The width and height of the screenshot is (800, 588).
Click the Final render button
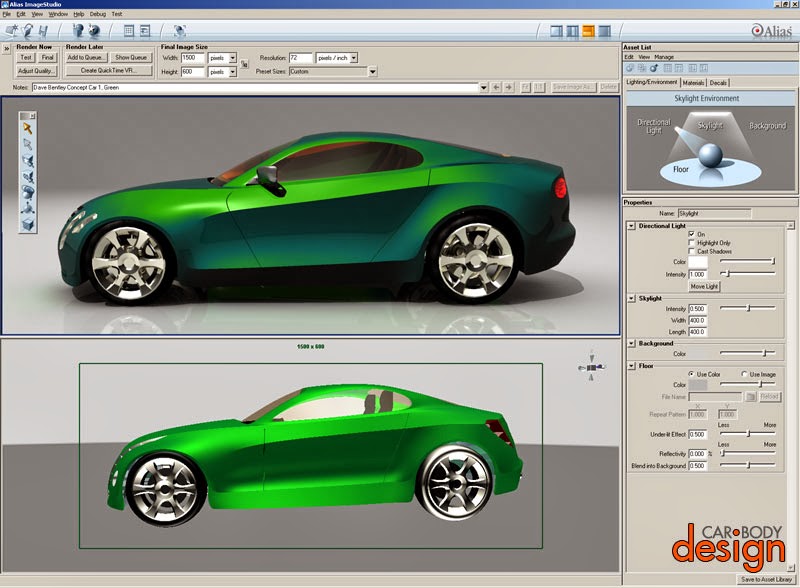pos(47,58)
